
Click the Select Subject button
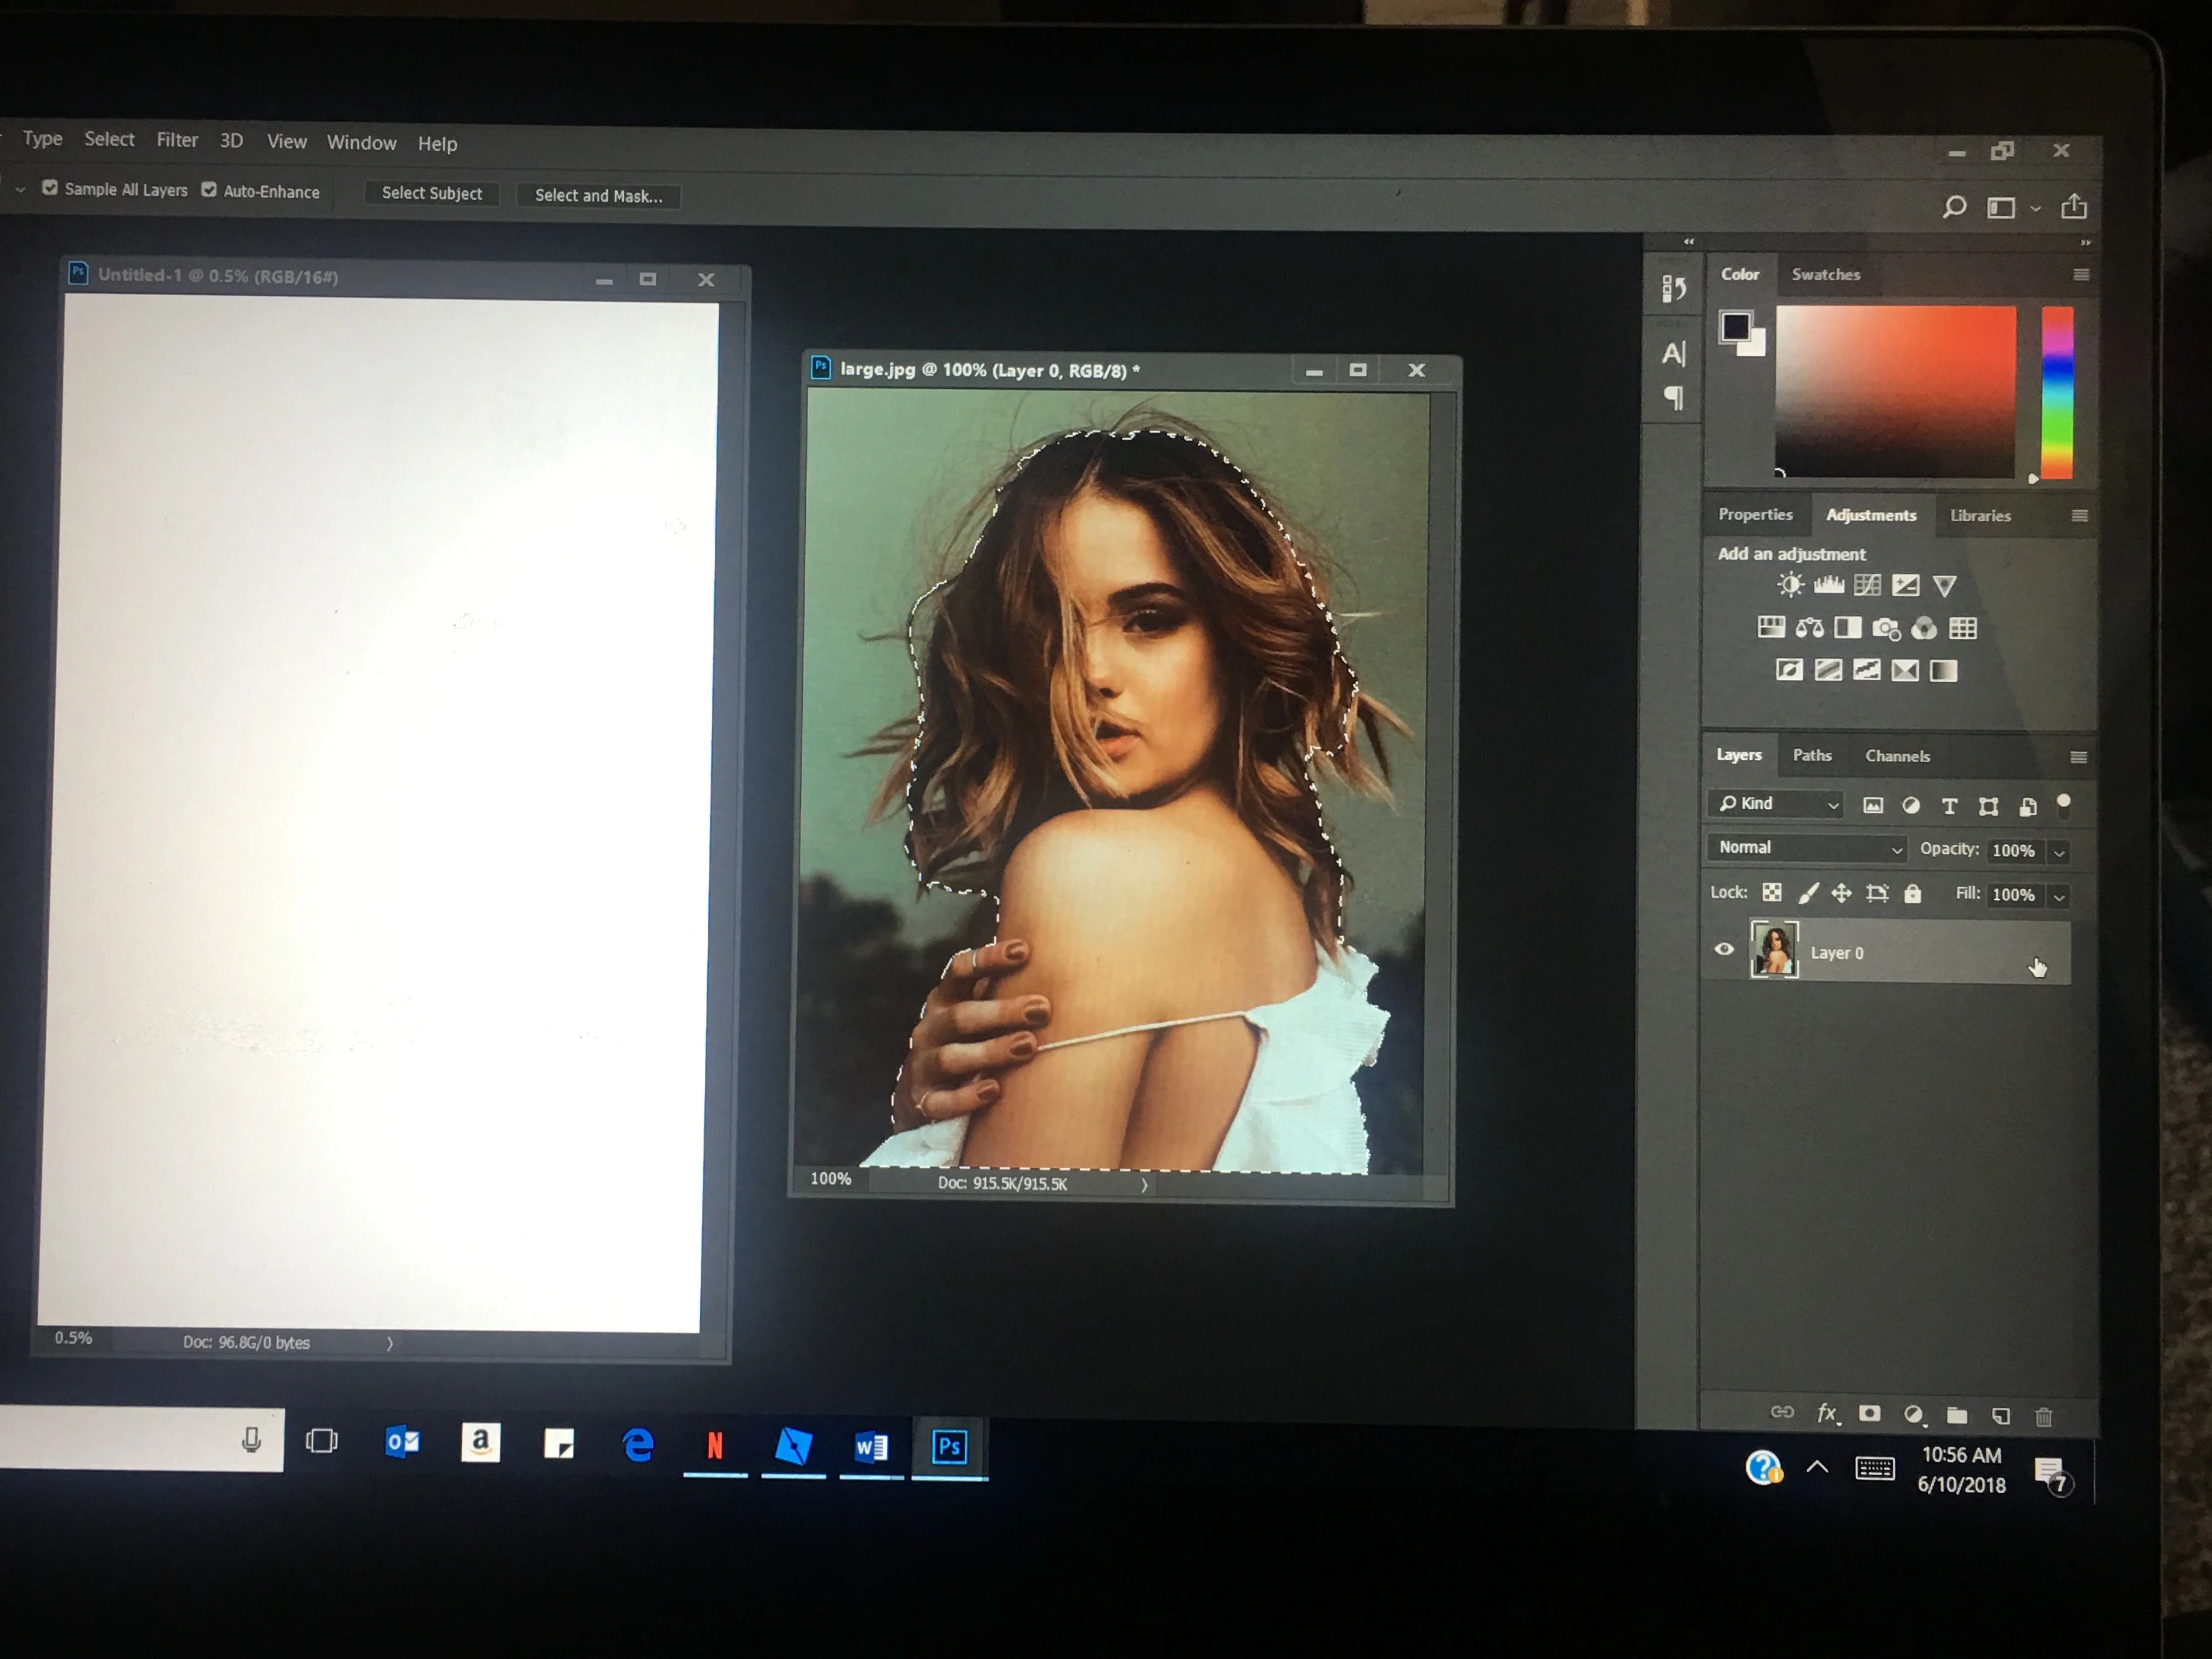432,193
